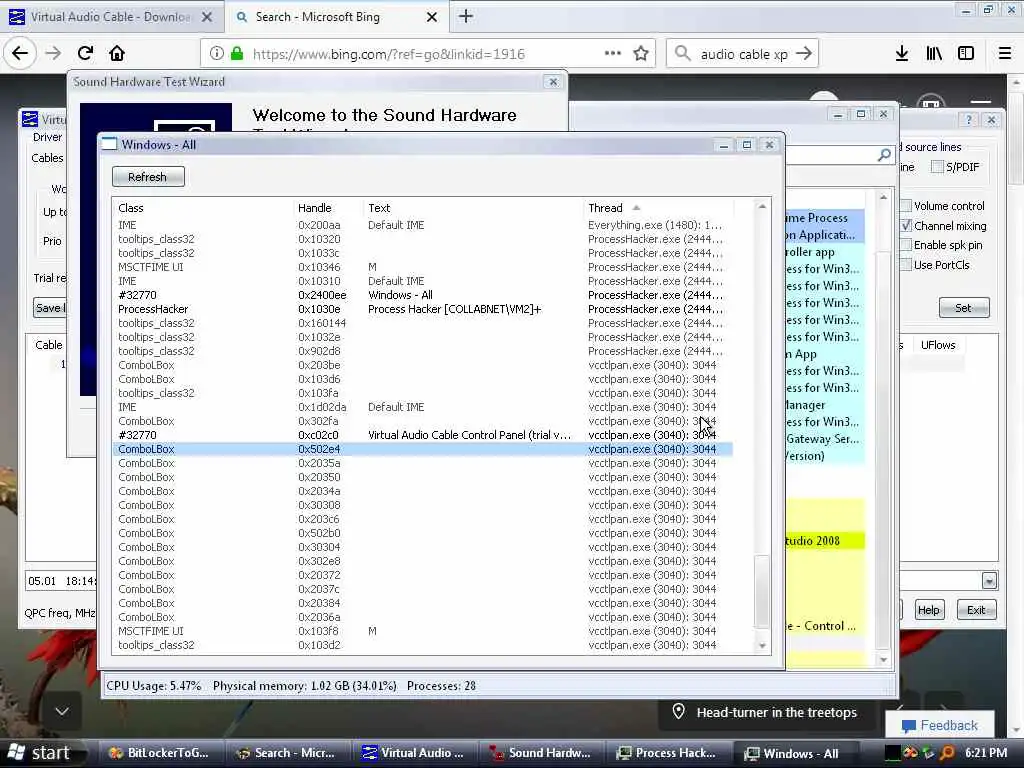Select the ProcessHacker class row

click(x=423, y=309)
